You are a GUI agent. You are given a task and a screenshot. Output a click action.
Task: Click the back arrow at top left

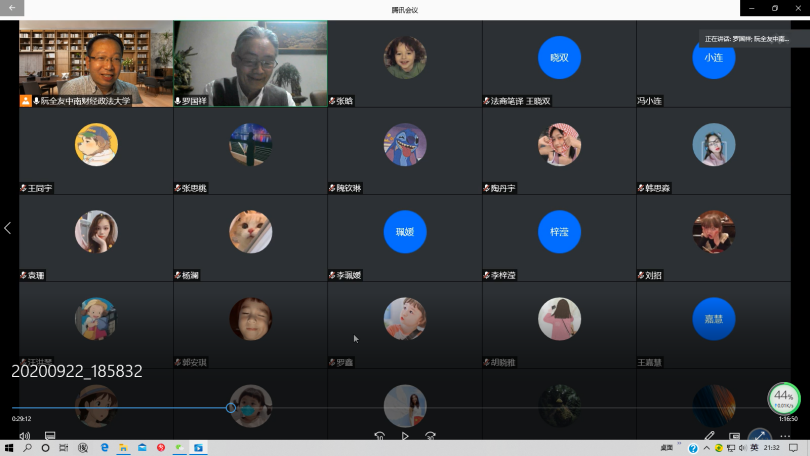[10, 9]
